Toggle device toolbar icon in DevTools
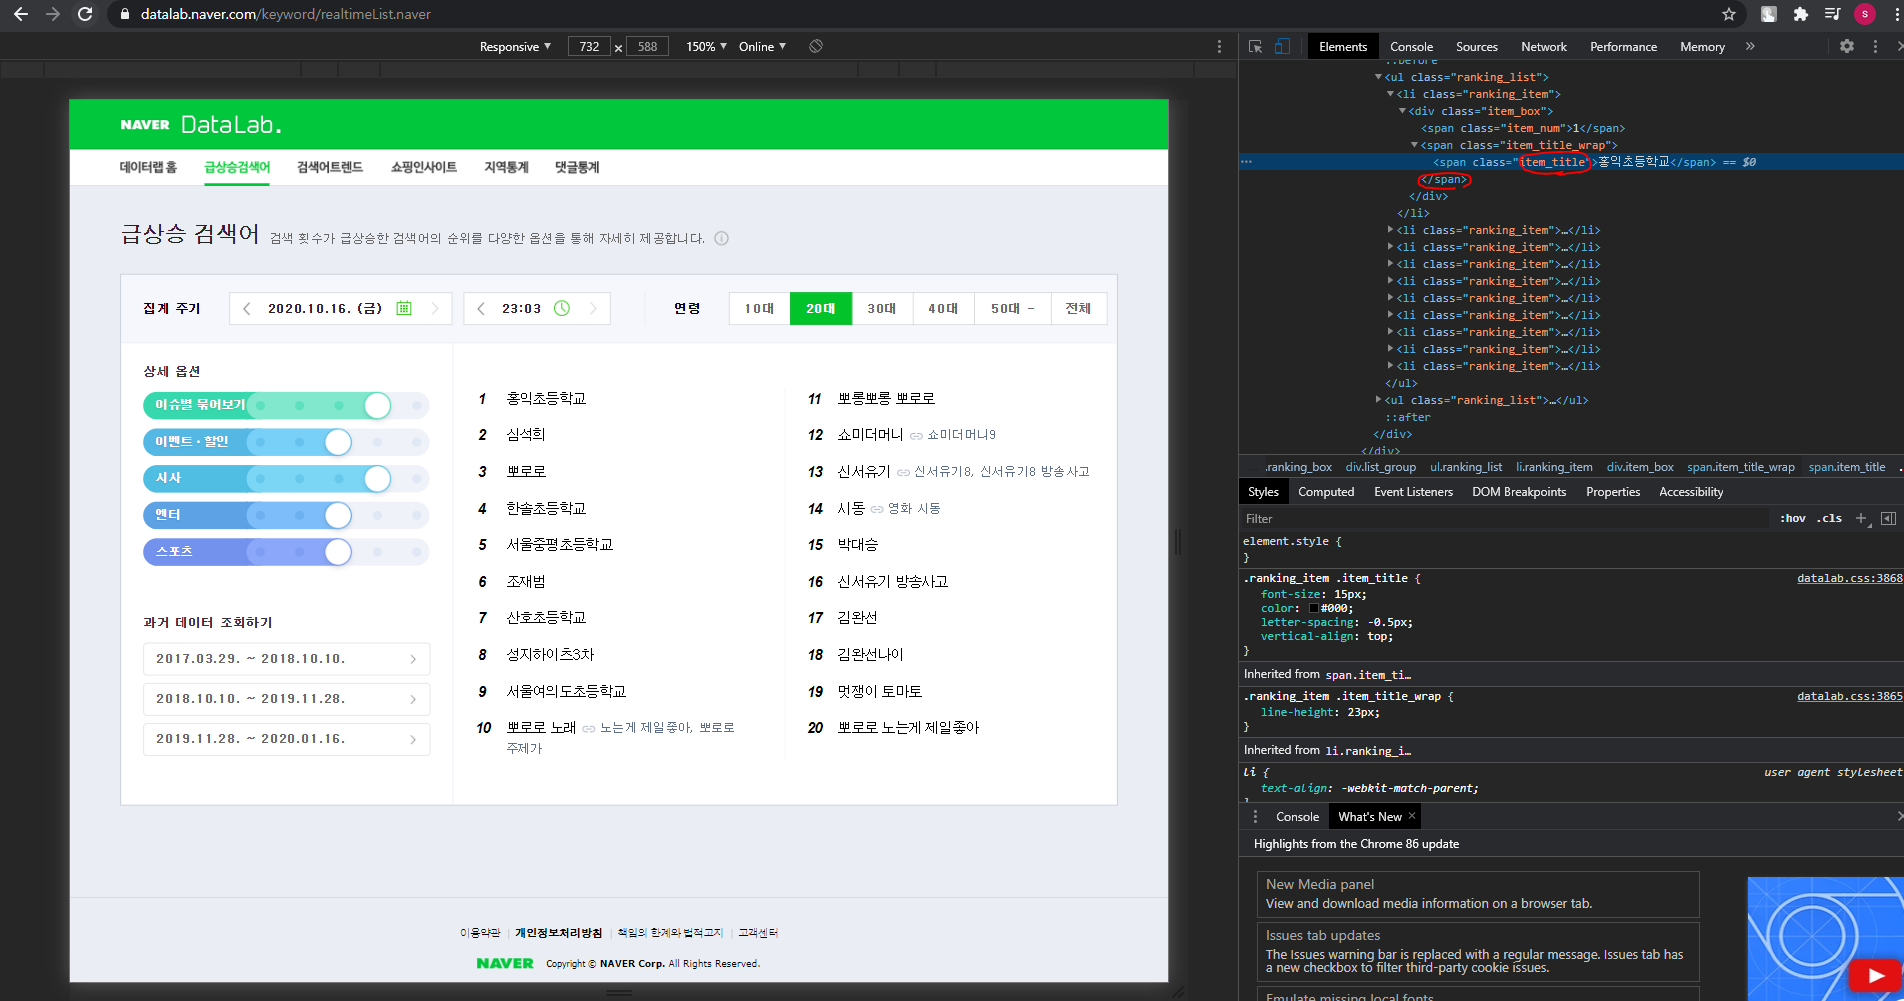This screenshot has width=1904, height=1001. (x=1282, y=46)
